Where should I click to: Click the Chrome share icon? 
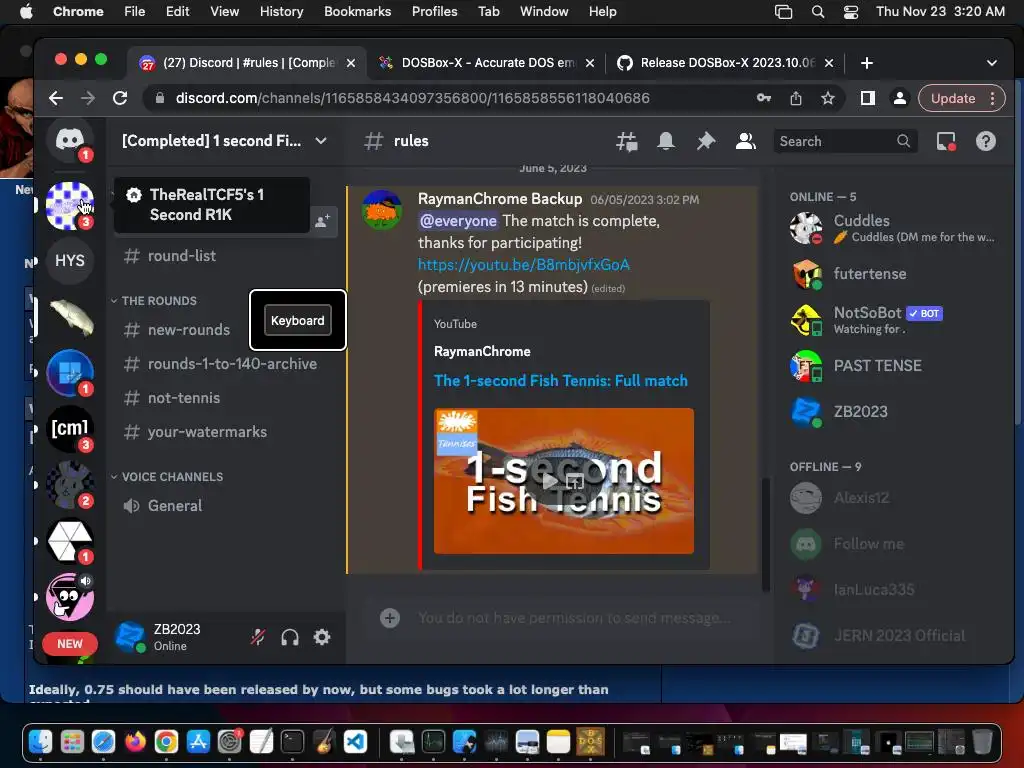point(795,98)
